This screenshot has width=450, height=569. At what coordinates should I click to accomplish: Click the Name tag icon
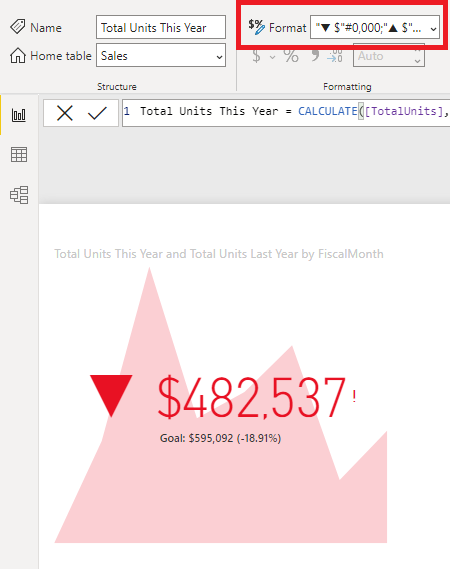(x=18, y=27)
